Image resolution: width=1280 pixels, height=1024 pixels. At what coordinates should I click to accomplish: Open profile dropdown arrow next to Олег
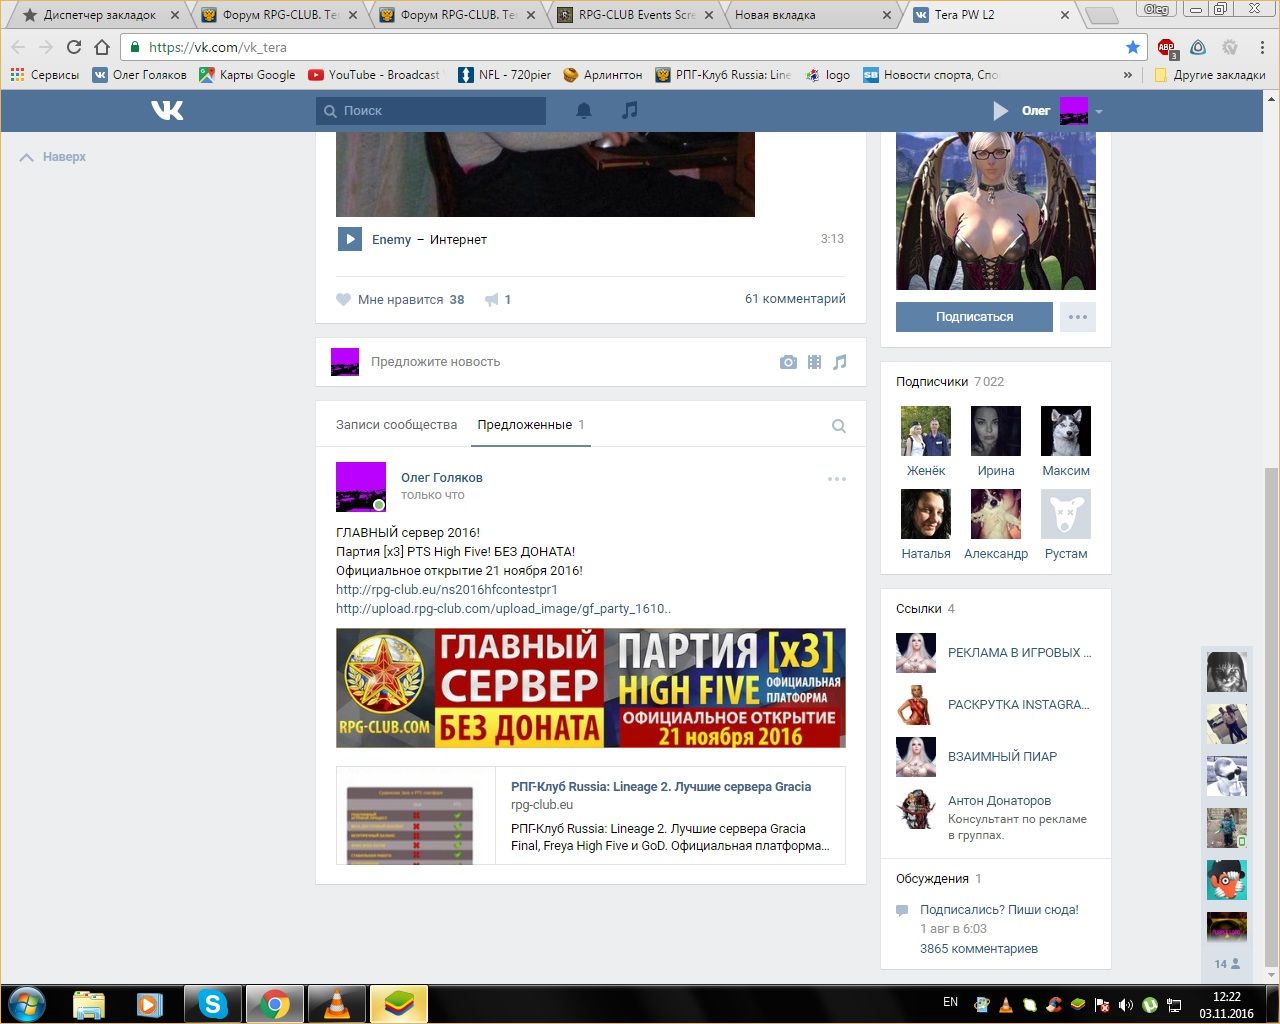1099,111
